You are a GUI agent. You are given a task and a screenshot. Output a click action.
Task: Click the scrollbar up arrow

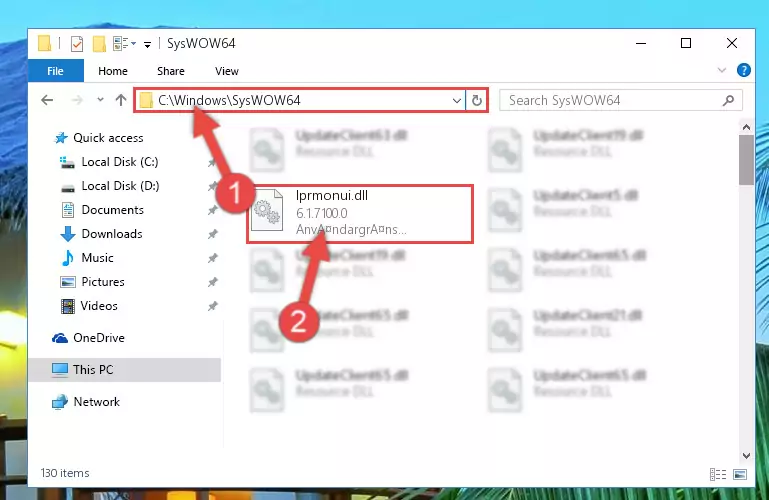[746, 127]
